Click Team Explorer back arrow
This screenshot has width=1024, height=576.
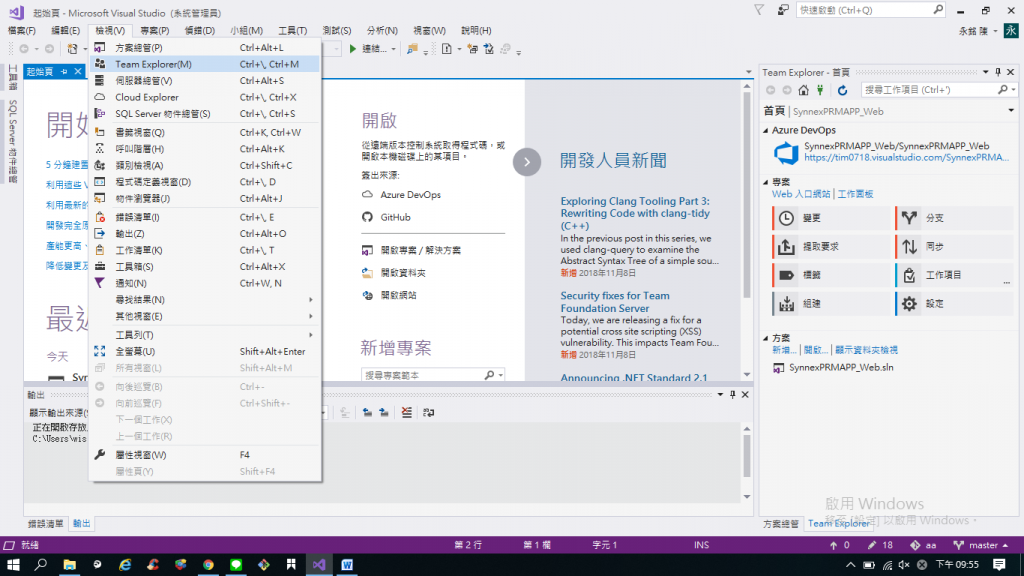771,90
